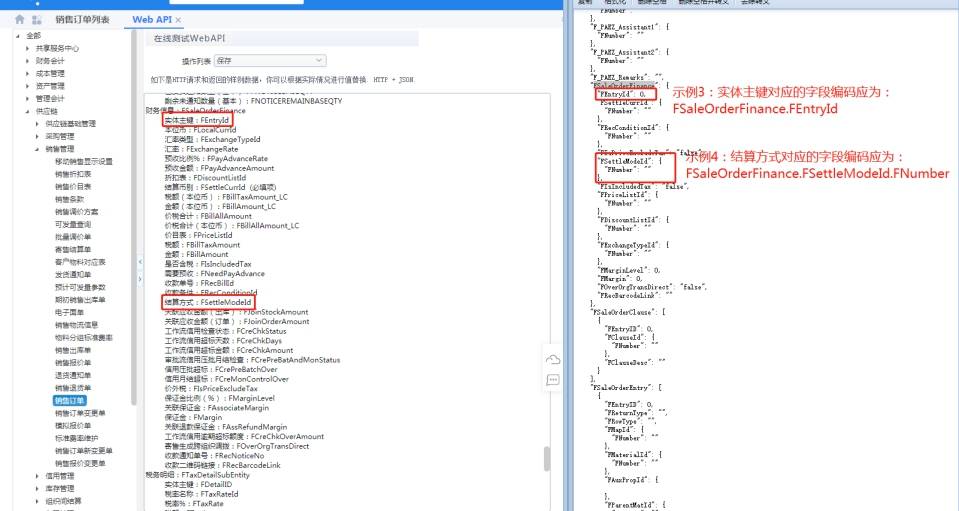The width and height of the screenshot is (959, 511).
Task: Expand the 信用管理 node
Action: click(x=37, y=476)
